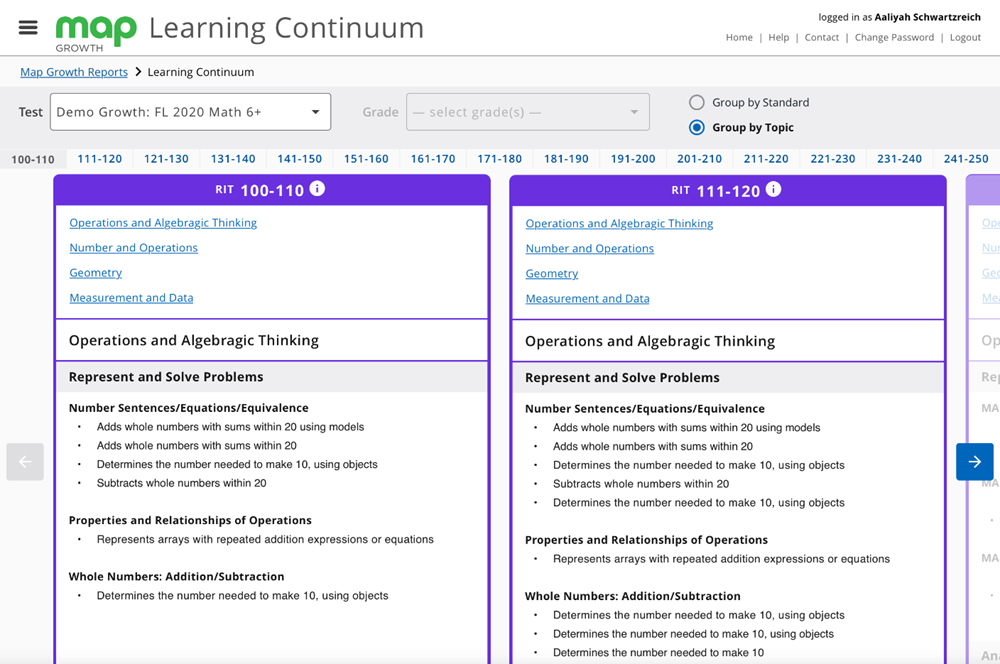Click the RIT 100-110 column header
This screenshot has height=664, width=1000.
point(272,190)
